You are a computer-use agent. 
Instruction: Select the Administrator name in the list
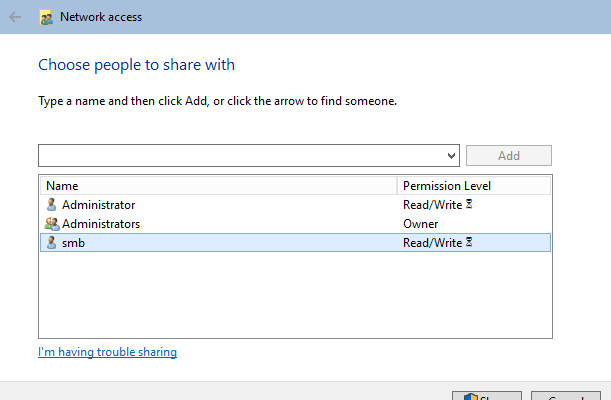click(x=99, y=205)
